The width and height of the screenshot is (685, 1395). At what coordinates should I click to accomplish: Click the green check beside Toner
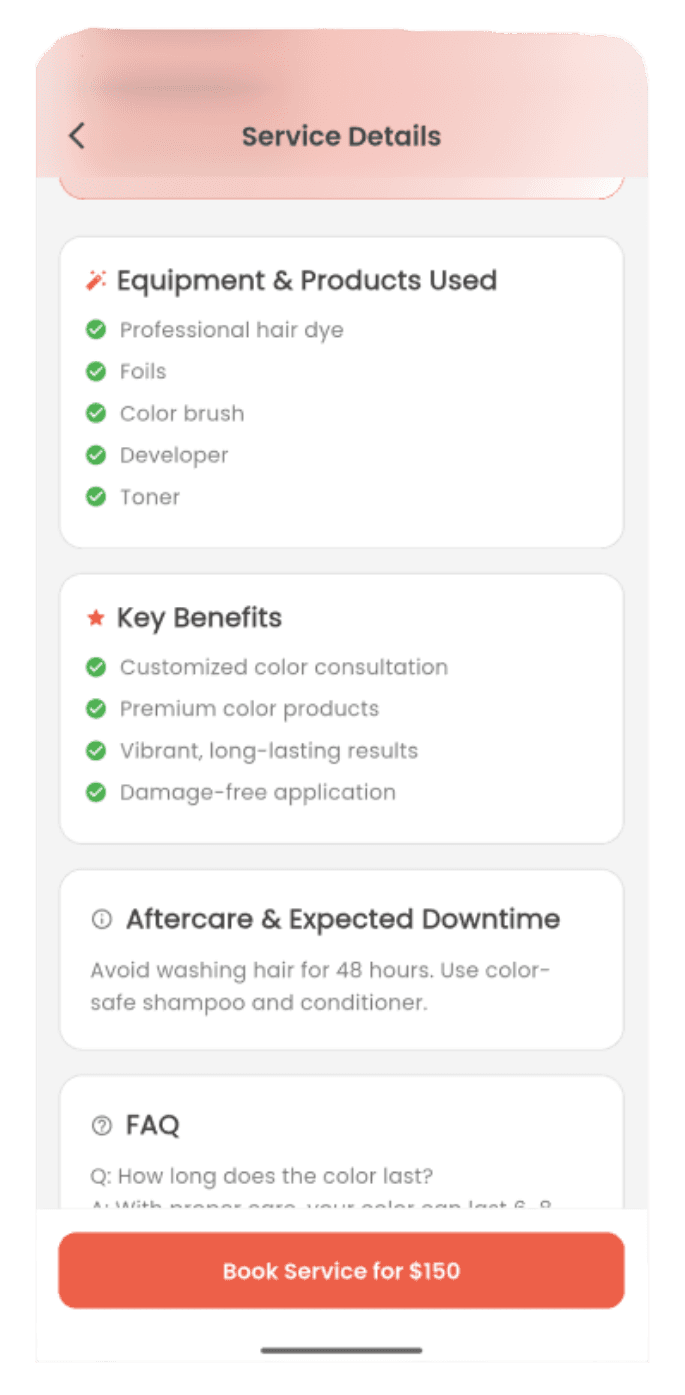pos(96,497)
